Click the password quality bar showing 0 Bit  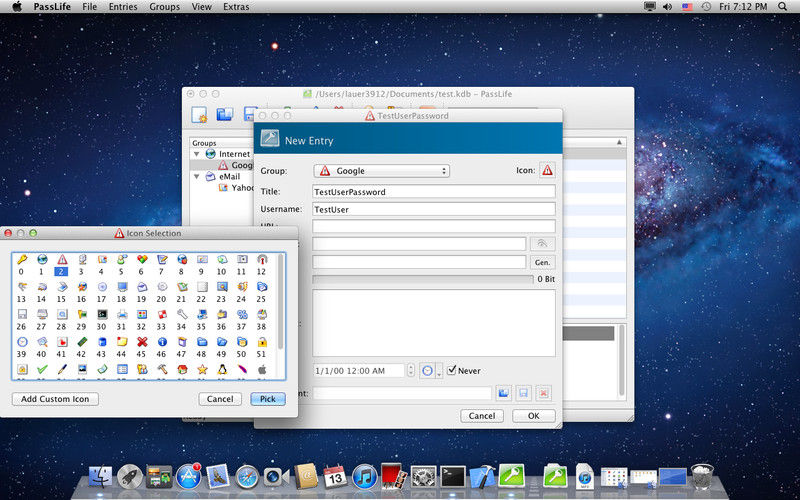(423, 279)
